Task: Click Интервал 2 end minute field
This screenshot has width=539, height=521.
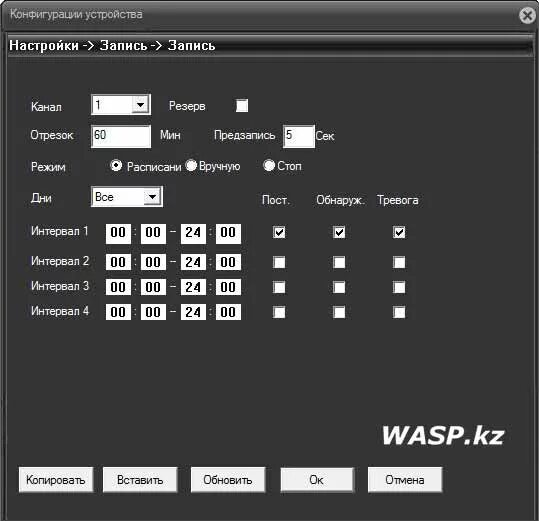Action: tap(228, 262)
